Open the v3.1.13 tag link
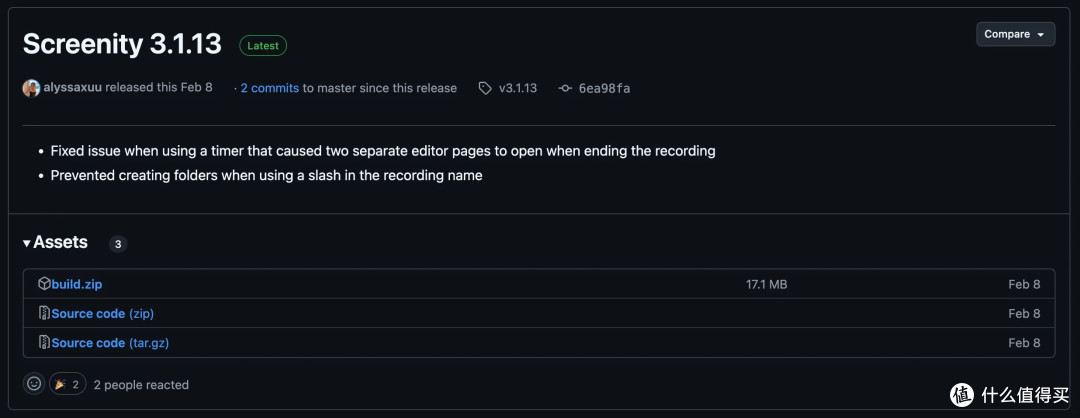This screenshot has height=418, width=1080. pyautogui.click(x=518, y=88)
